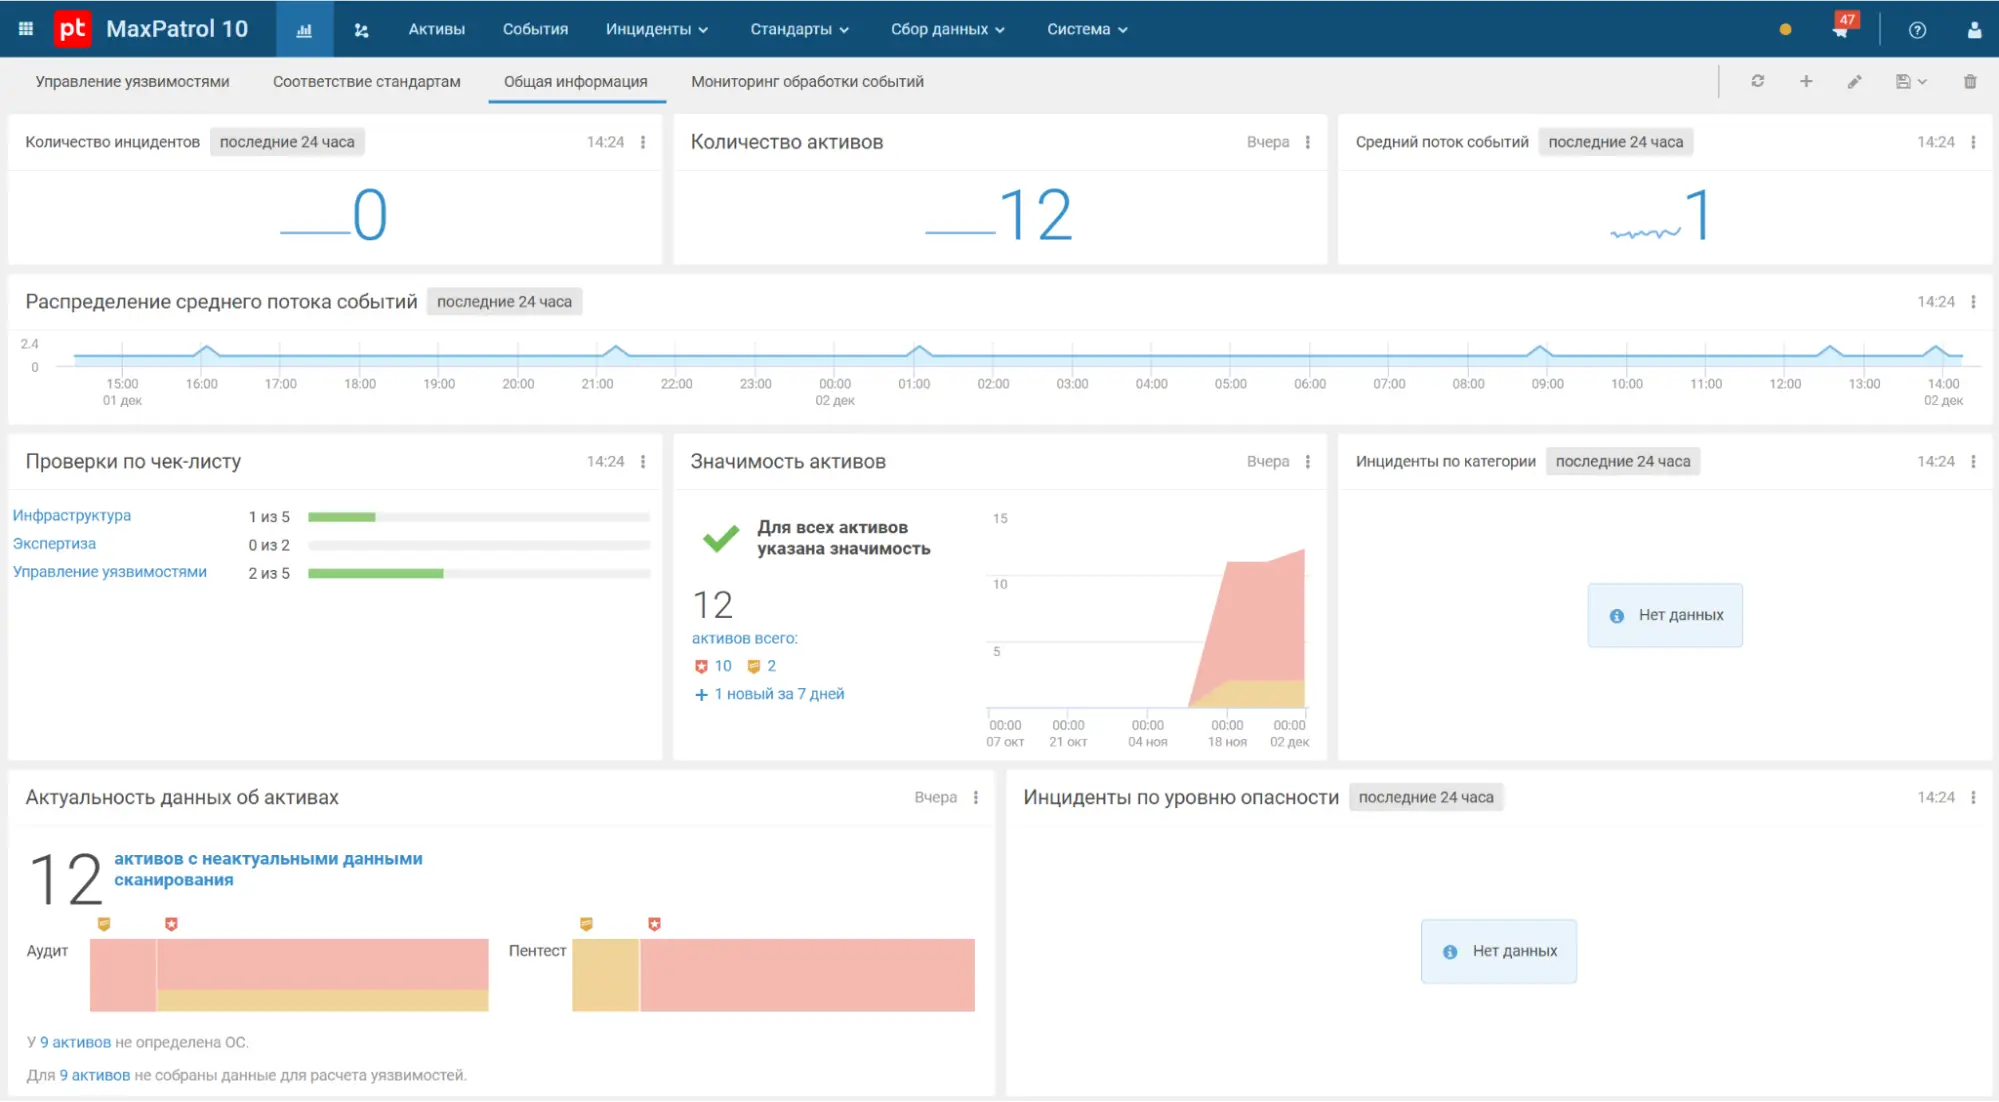Open Управление уязвимостями checklist link
This screenshot has height=1102, width=1999.
[x=110, y=571]
